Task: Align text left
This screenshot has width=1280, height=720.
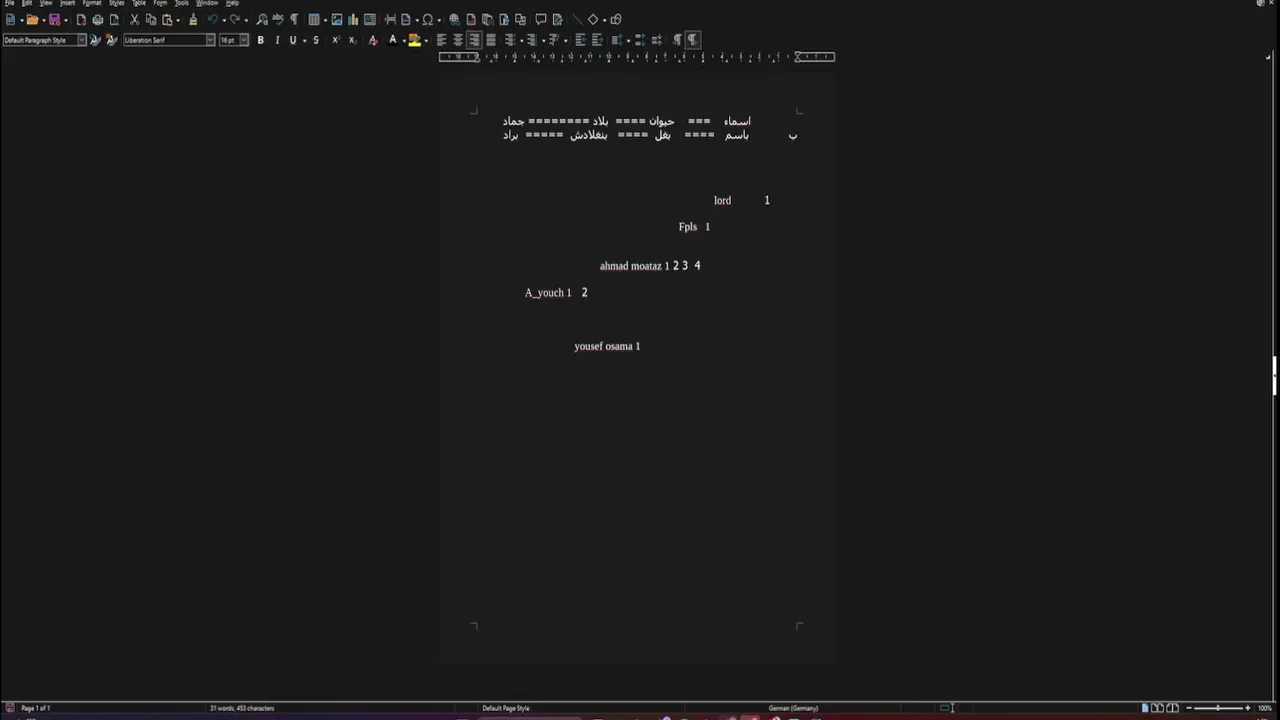Action: click(441, 40)
